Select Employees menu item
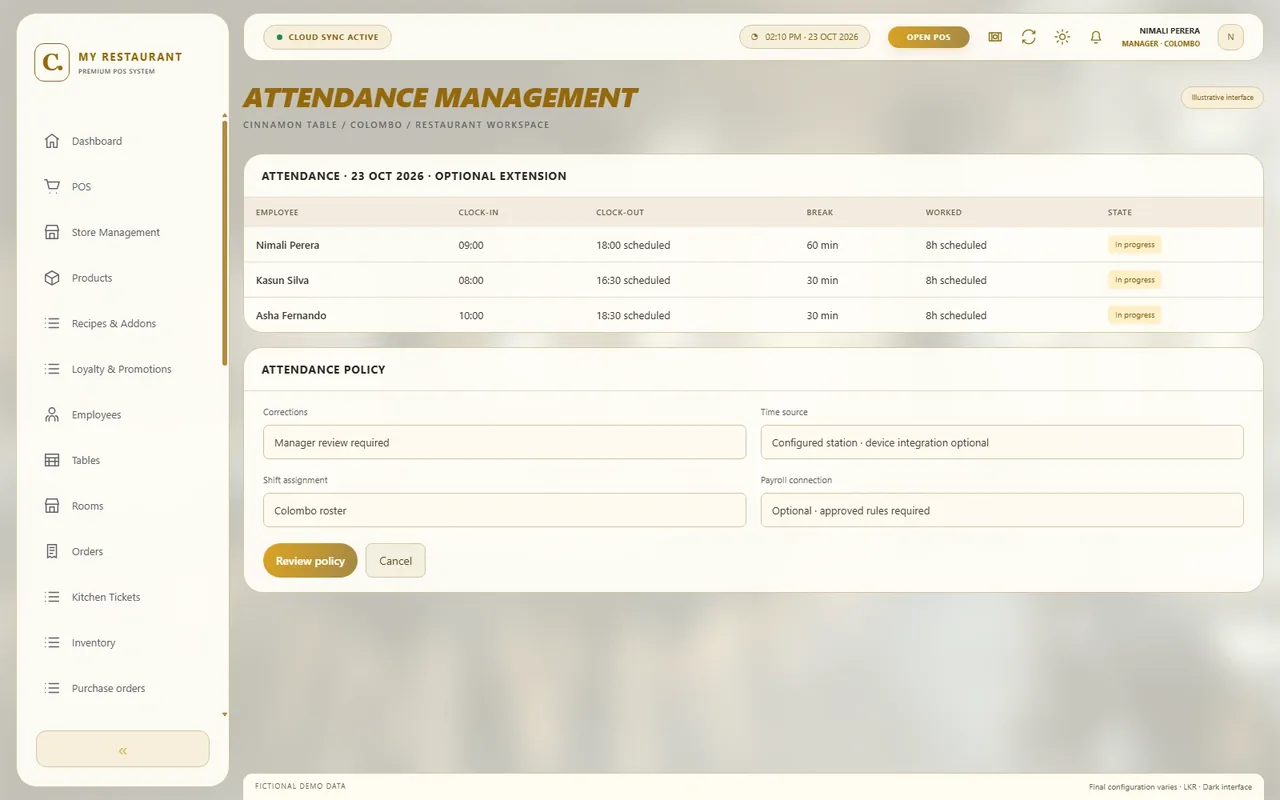Image resolution: width=1280 pixels, height=800 pixels. (122, 415)
